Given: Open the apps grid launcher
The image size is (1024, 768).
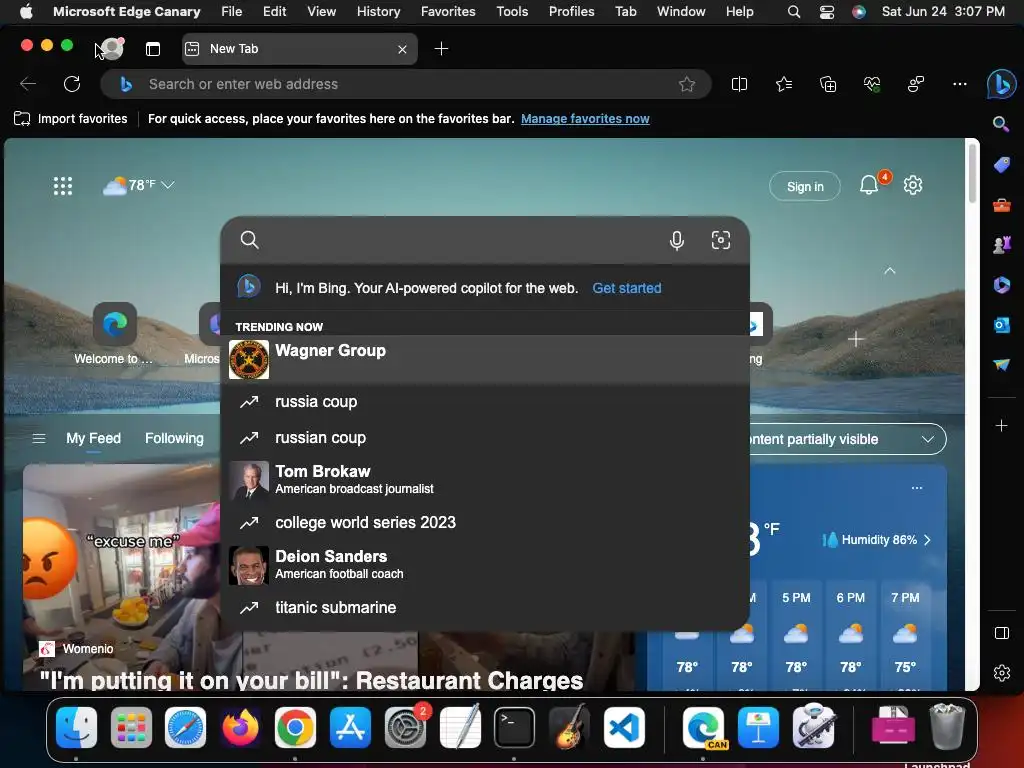Looking at the screenshot, I should (x=63, y=186).
